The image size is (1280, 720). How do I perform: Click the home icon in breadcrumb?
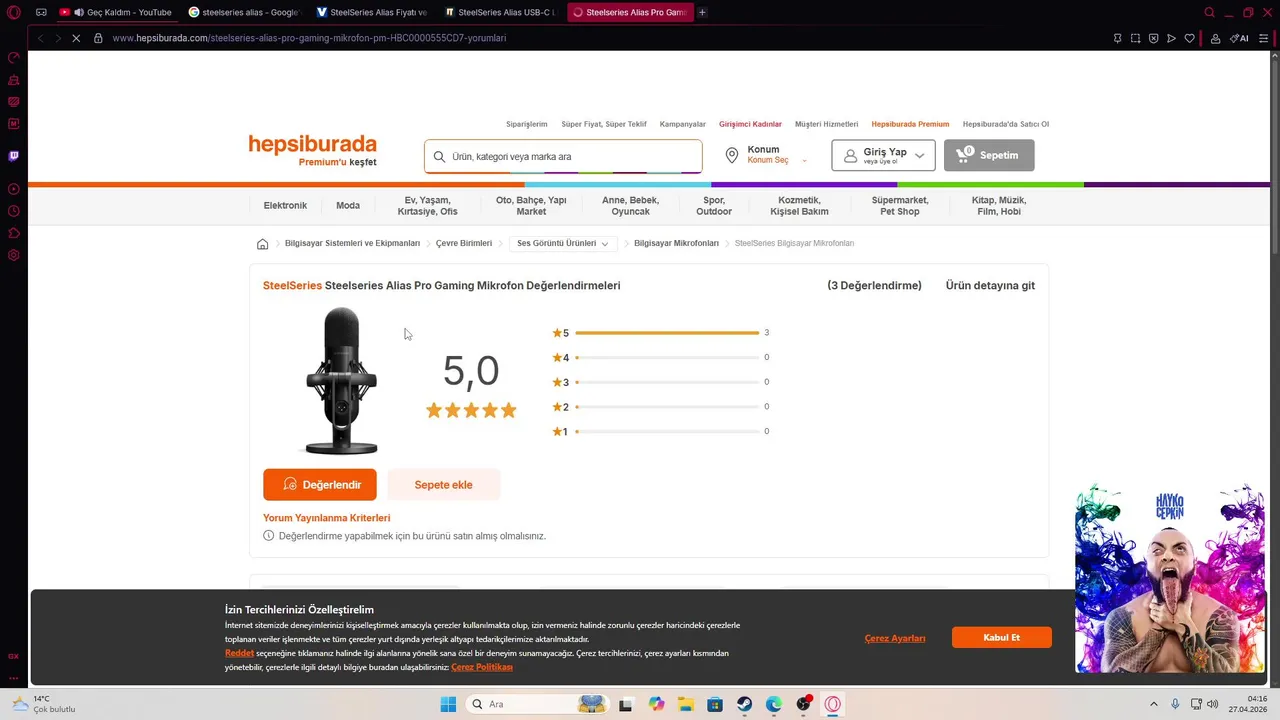tap(262, 244)
